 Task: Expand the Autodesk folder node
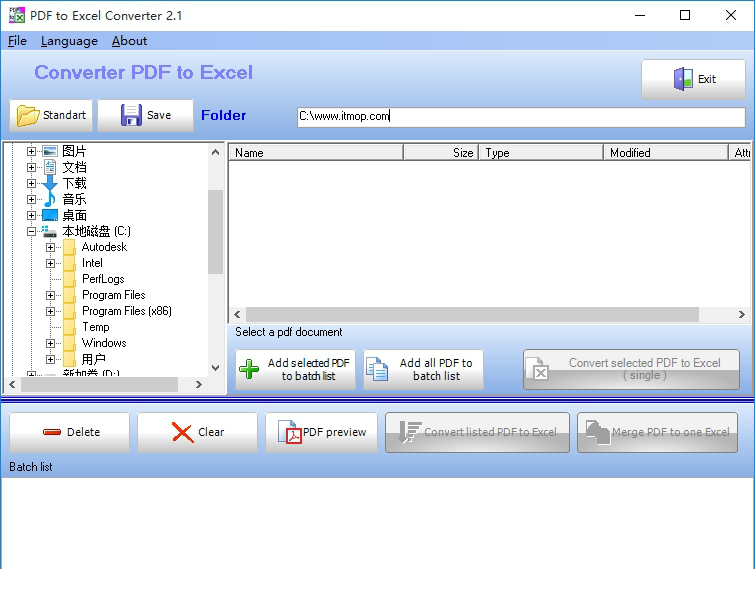tap(50, 247)
